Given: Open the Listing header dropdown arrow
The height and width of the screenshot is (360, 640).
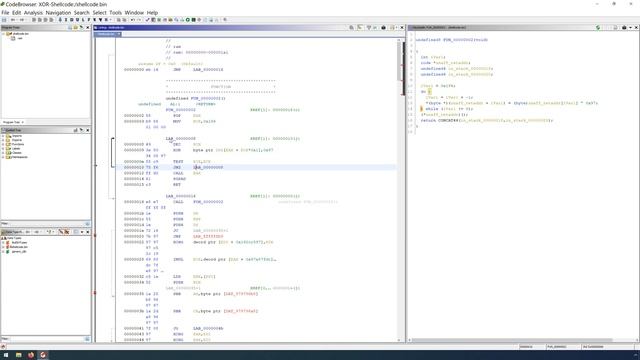Looking at the screenshot, I should pyautogui.click(x=396, y=27).
